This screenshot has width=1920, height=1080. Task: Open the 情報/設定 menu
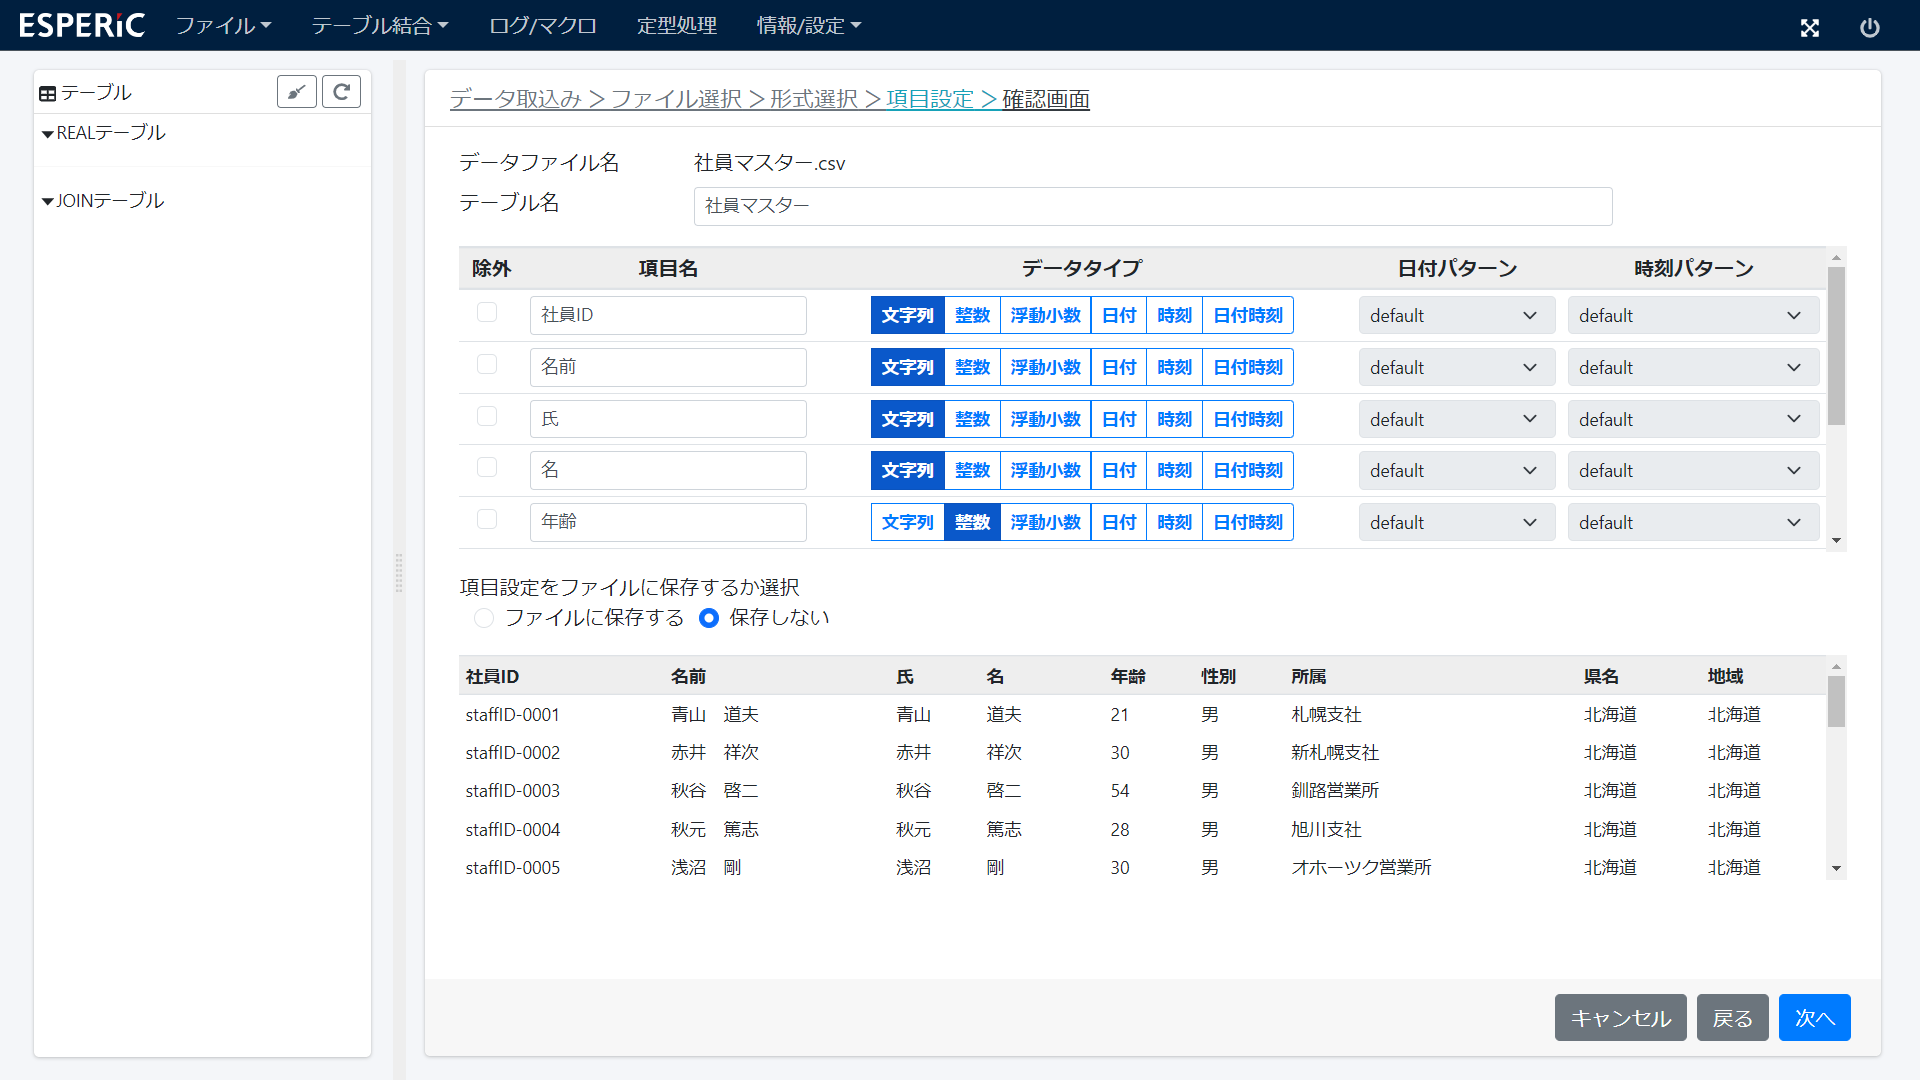808,25
